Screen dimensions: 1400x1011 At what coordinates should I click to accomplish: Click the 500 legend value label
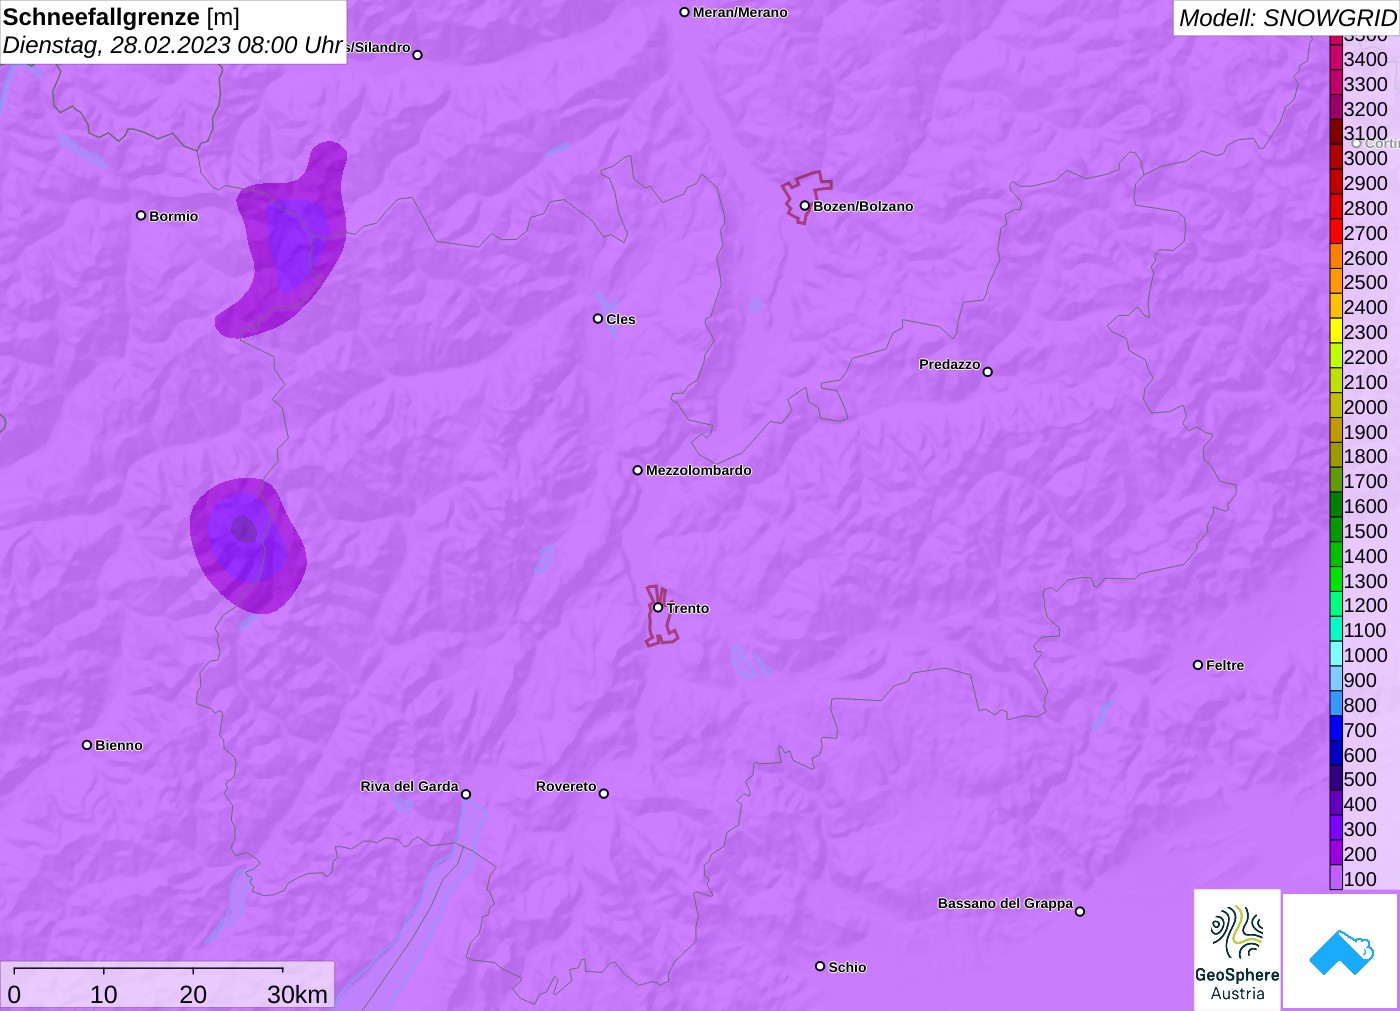pos(1360,779)
